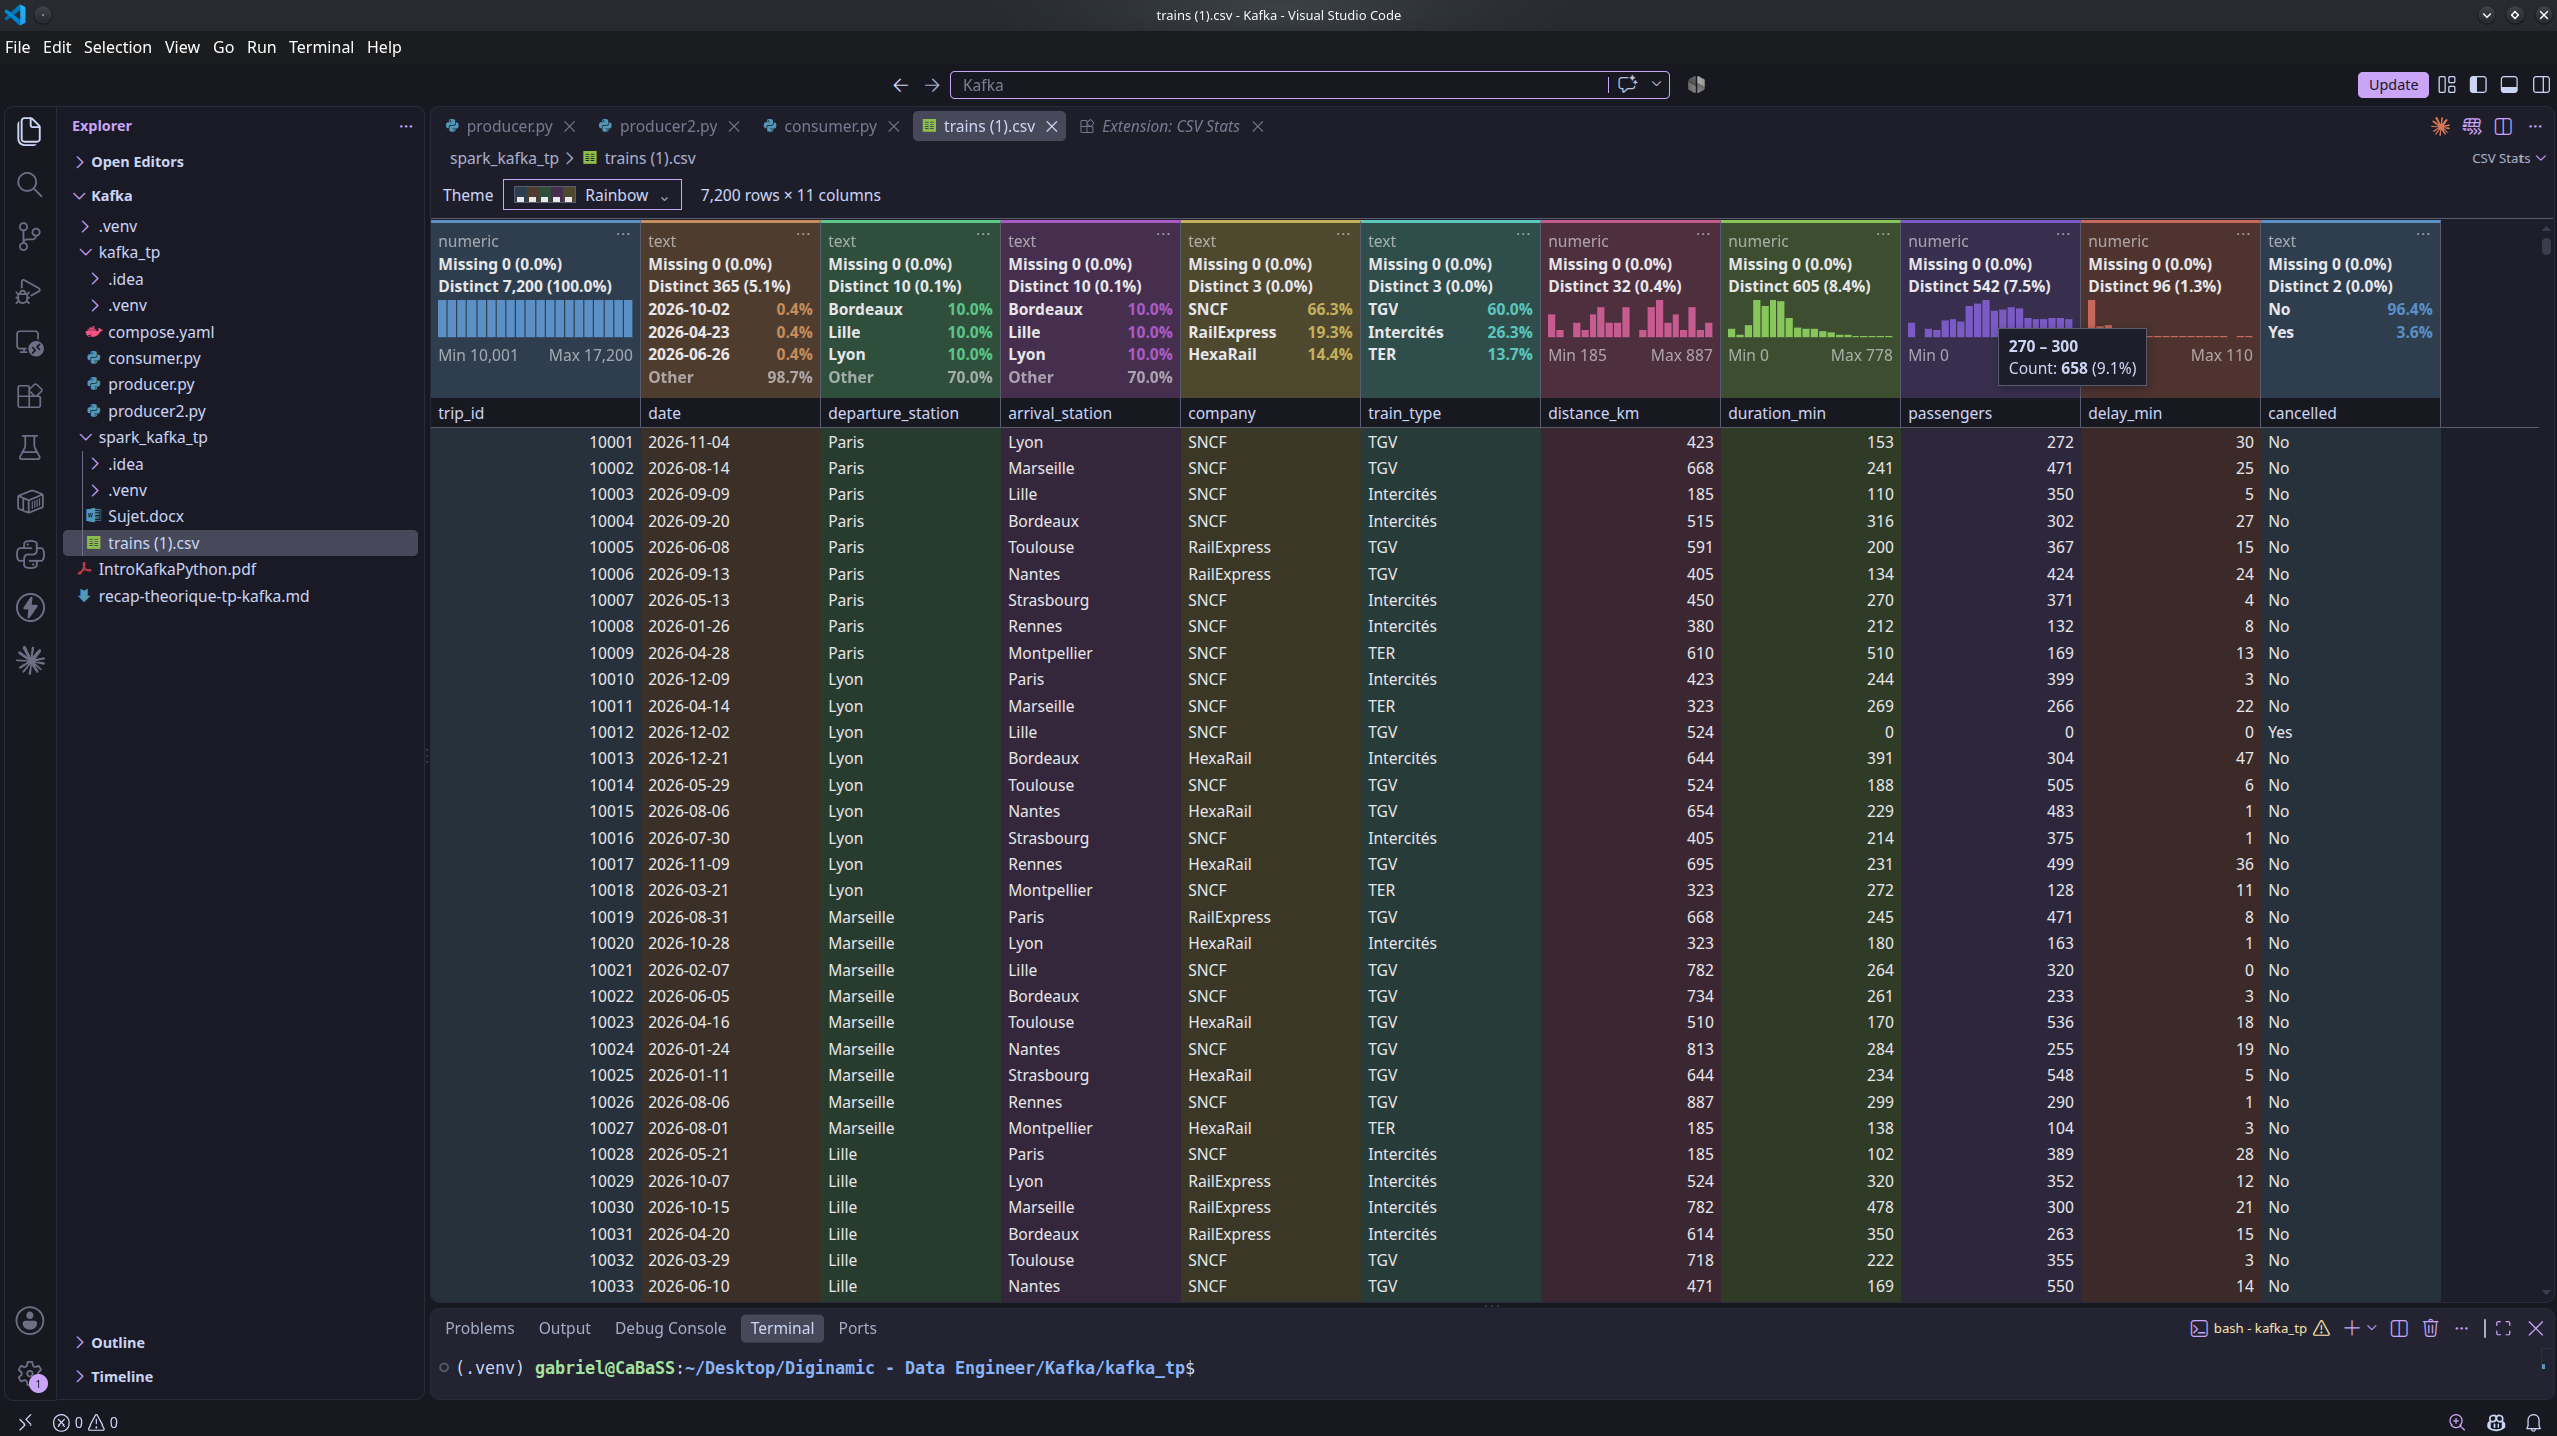Switch to the Debug Console panel tab
The image size is (2557, 1436).
(x=670, y=1328)
